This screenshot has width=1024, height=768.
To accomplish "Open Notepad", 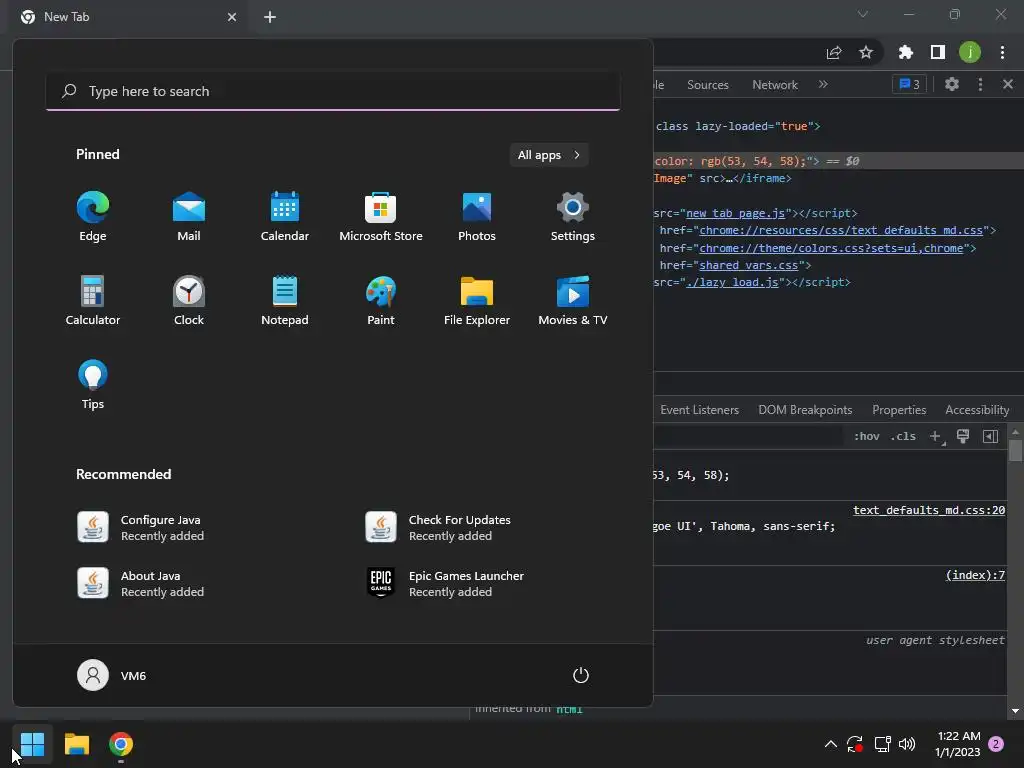I will pyautogui.click(x=285, y=301).
